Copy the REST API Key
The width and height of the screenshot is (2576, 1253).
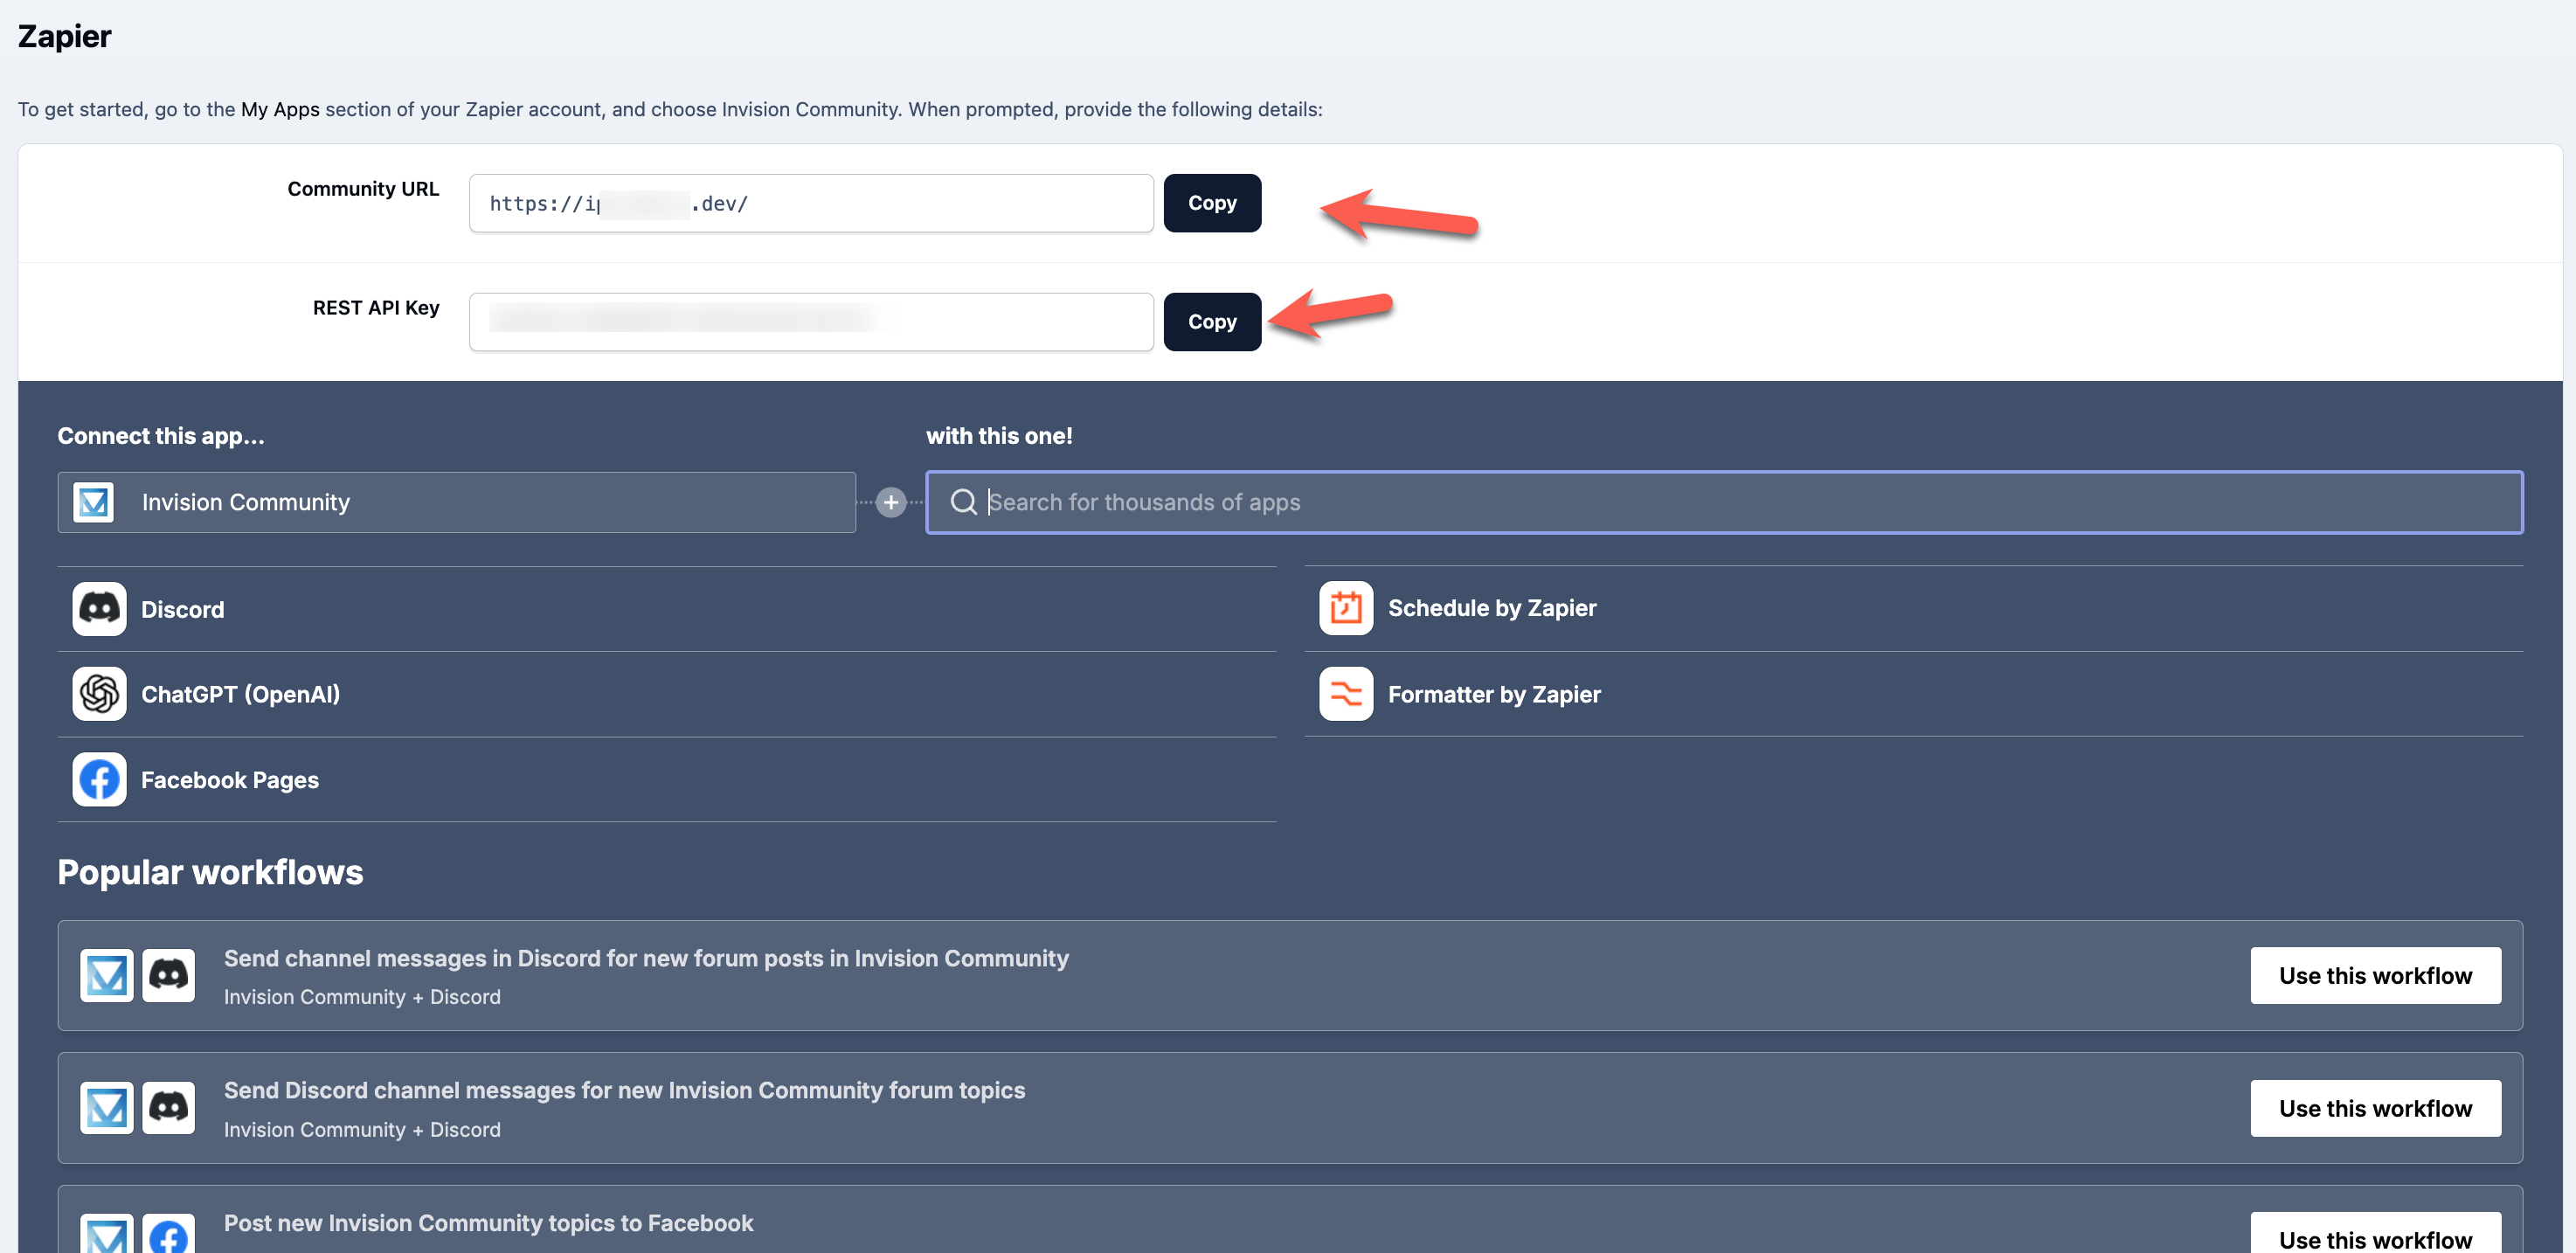[1212, 322]
